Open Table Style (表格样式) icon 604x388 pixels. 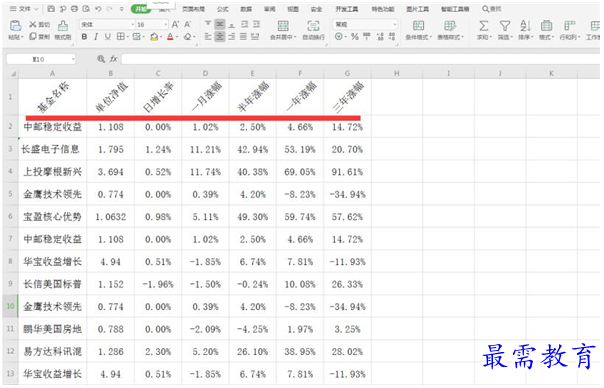pyautogui.click(x=450, y=25)
